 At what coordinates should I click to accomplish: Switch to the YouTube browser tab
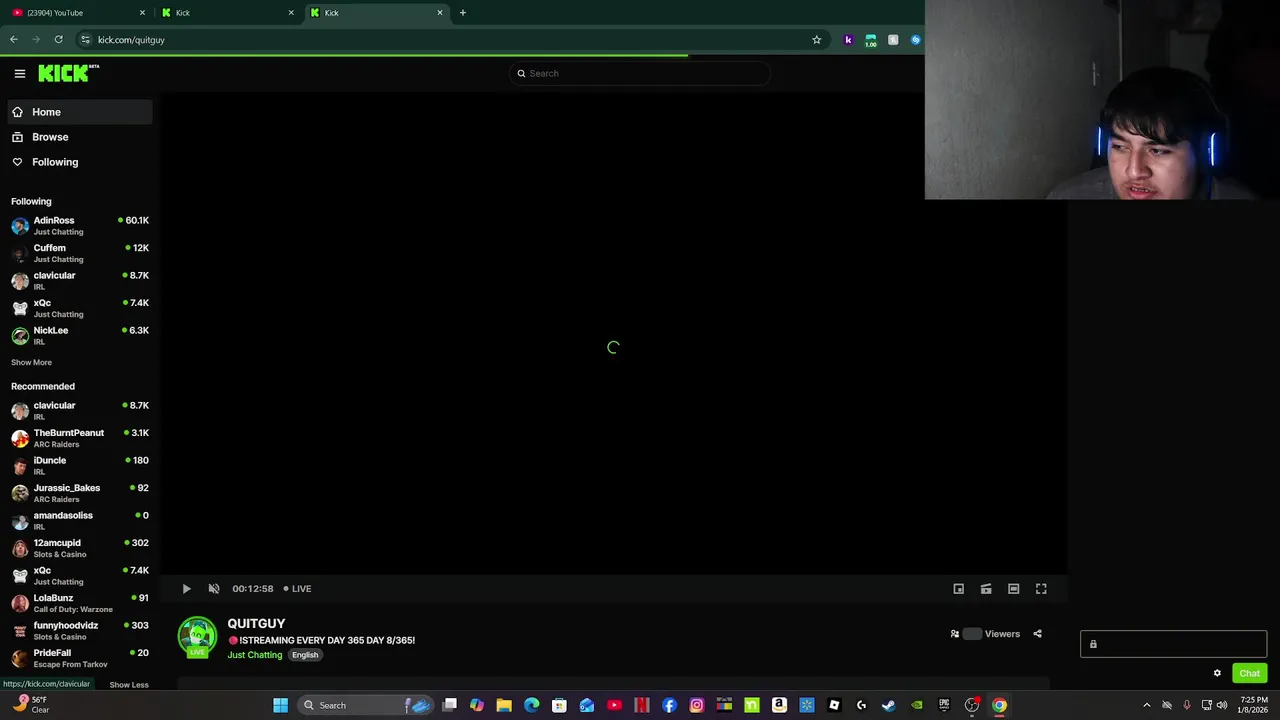[x=78, y=13]
